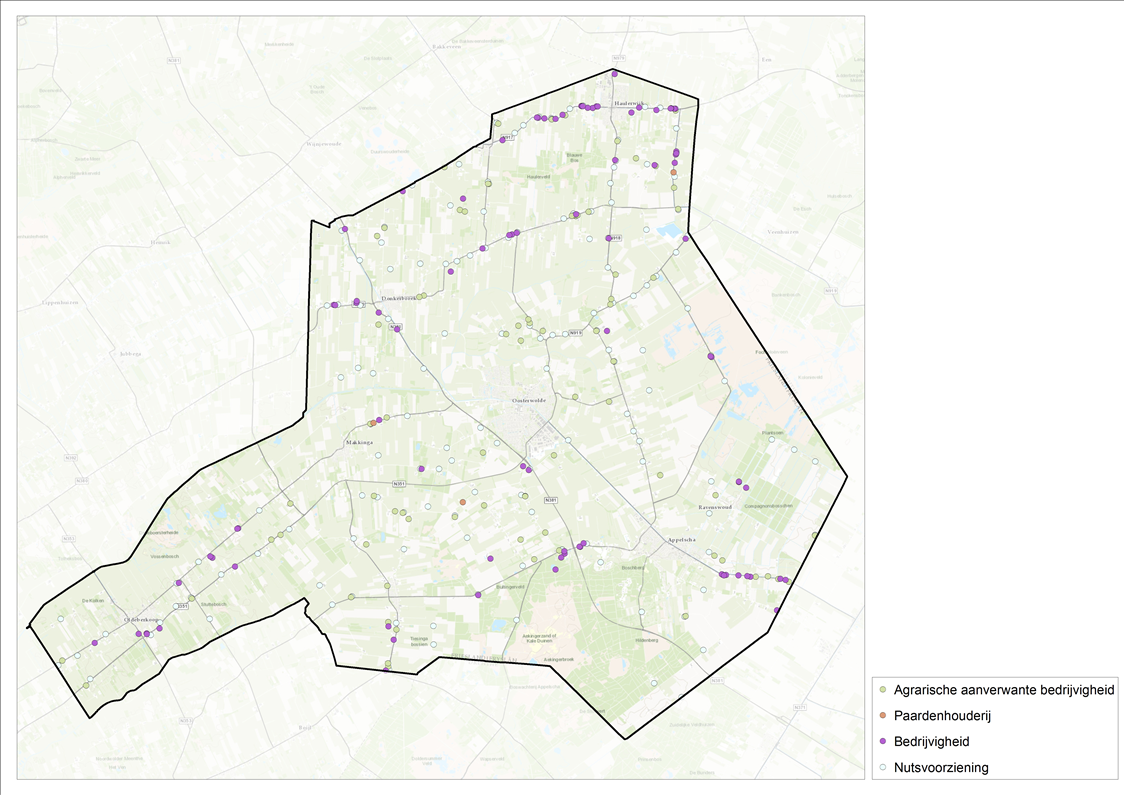Click the Ravenswoud village label
1124x795 pixels.
tap(715, 507)
